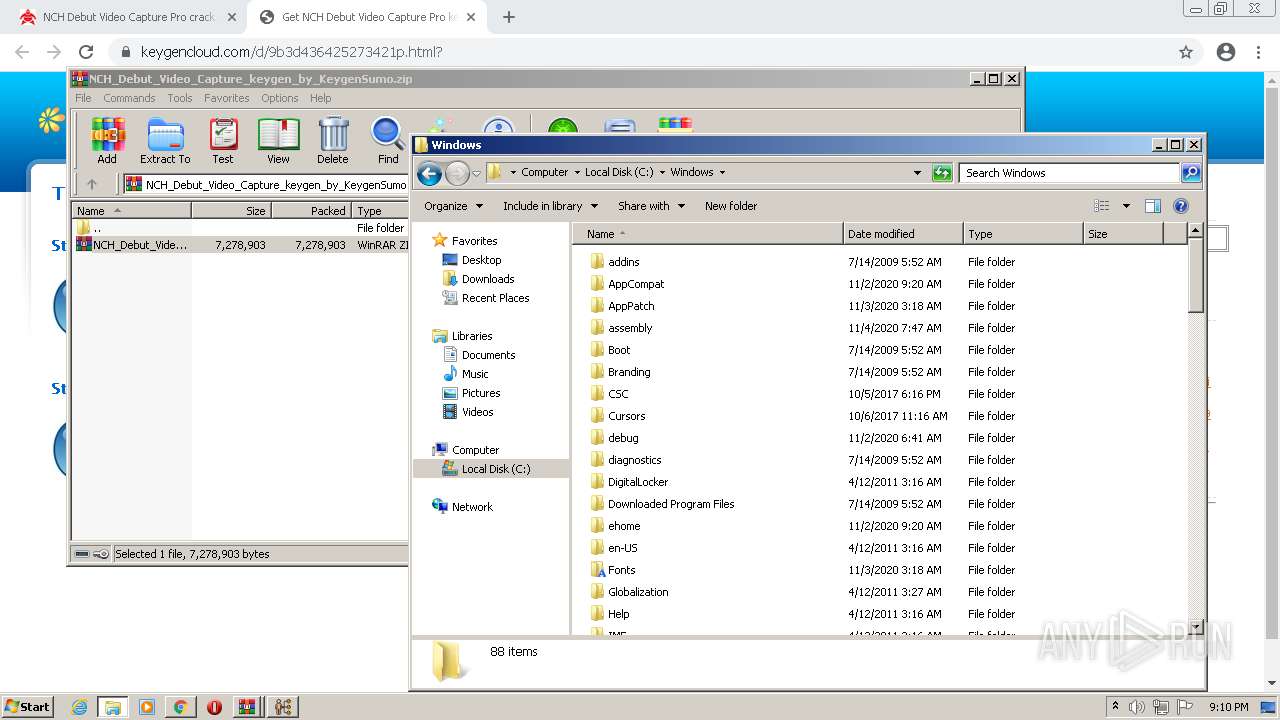Sort Explorer list by Type column

1023,234
